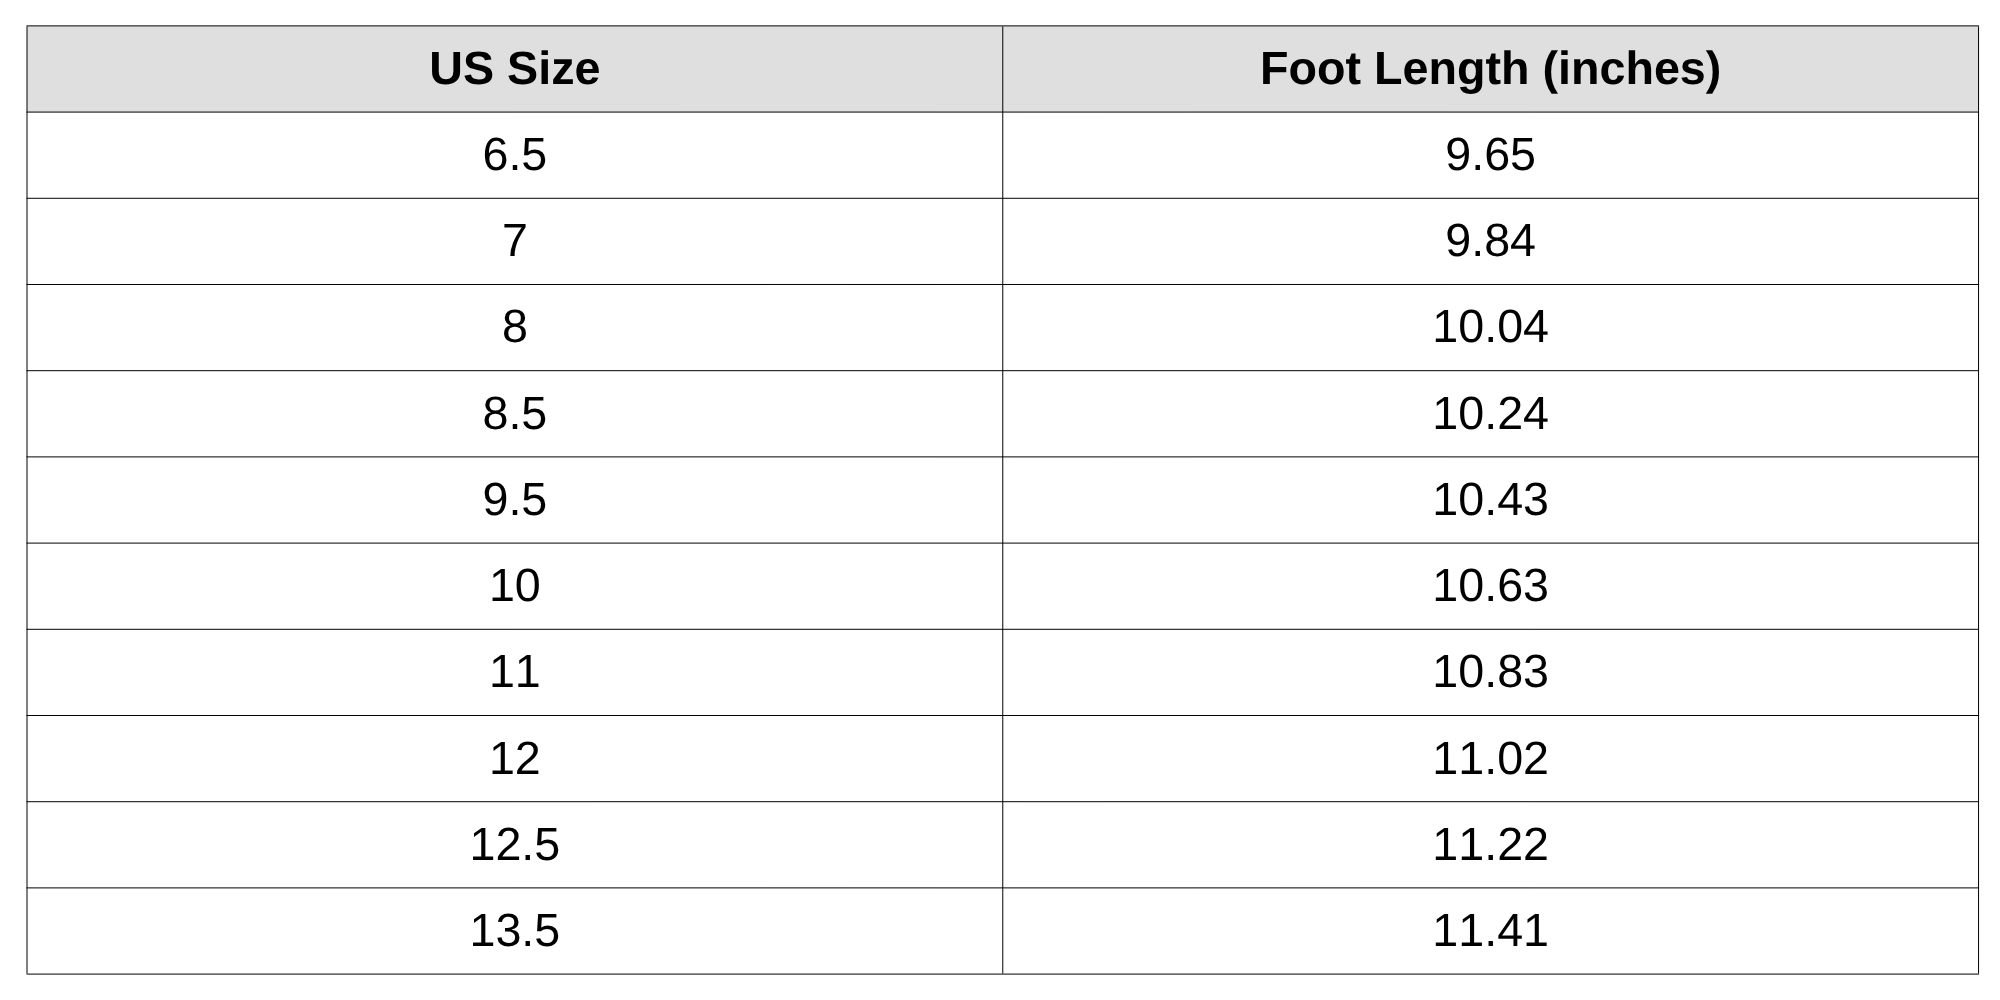Click the US size 9.5 cell

pos(514,500)
